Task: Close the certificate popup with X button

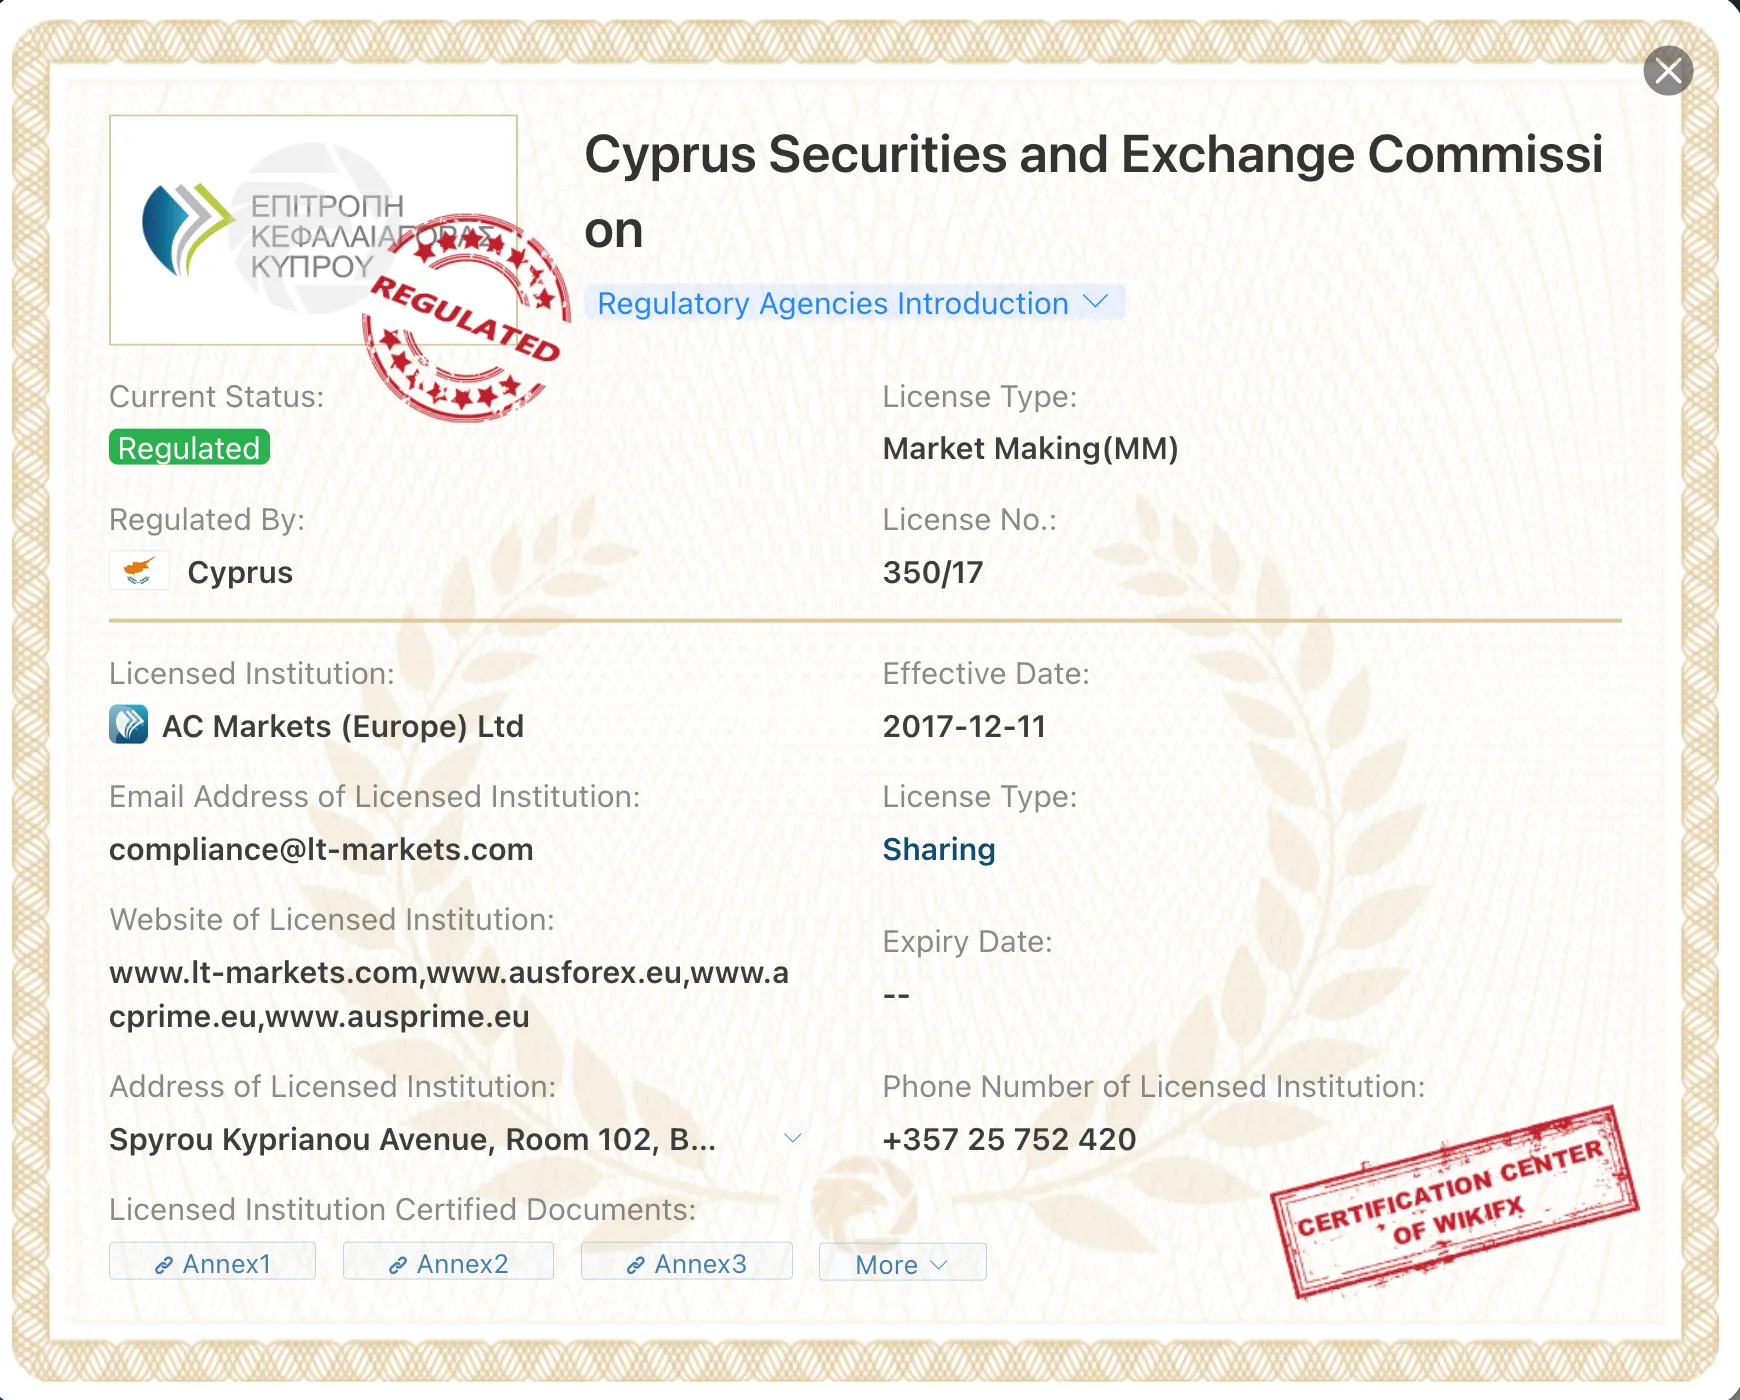Action: click(1668, 71)
